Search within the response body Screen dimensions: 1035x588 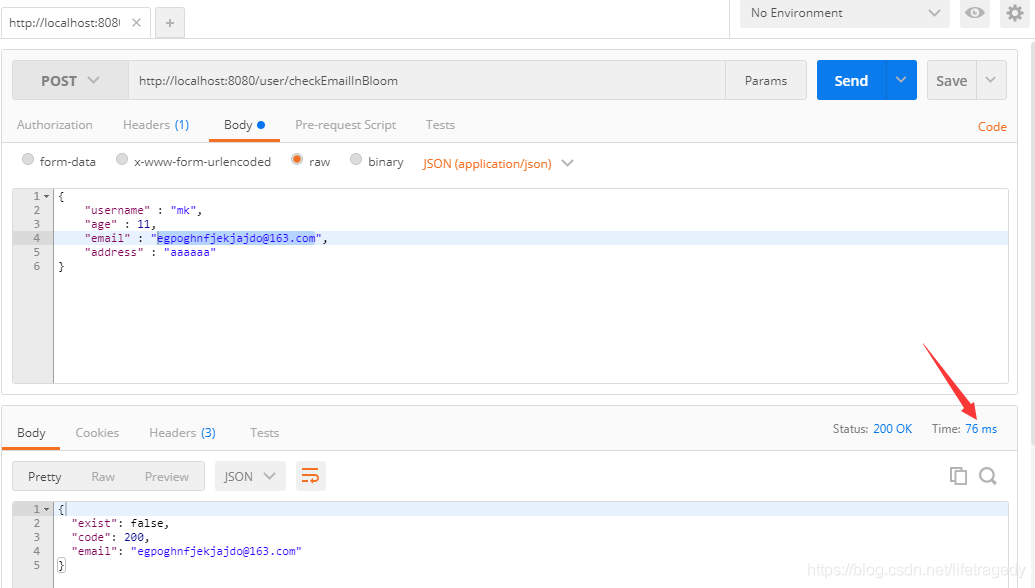click(x=987, y=476)
